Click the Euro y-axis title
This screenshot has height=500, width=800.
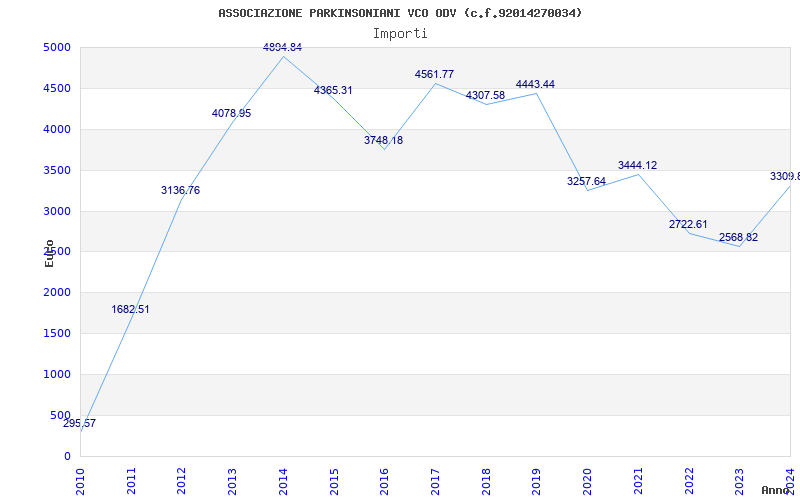tap(49, 254)
